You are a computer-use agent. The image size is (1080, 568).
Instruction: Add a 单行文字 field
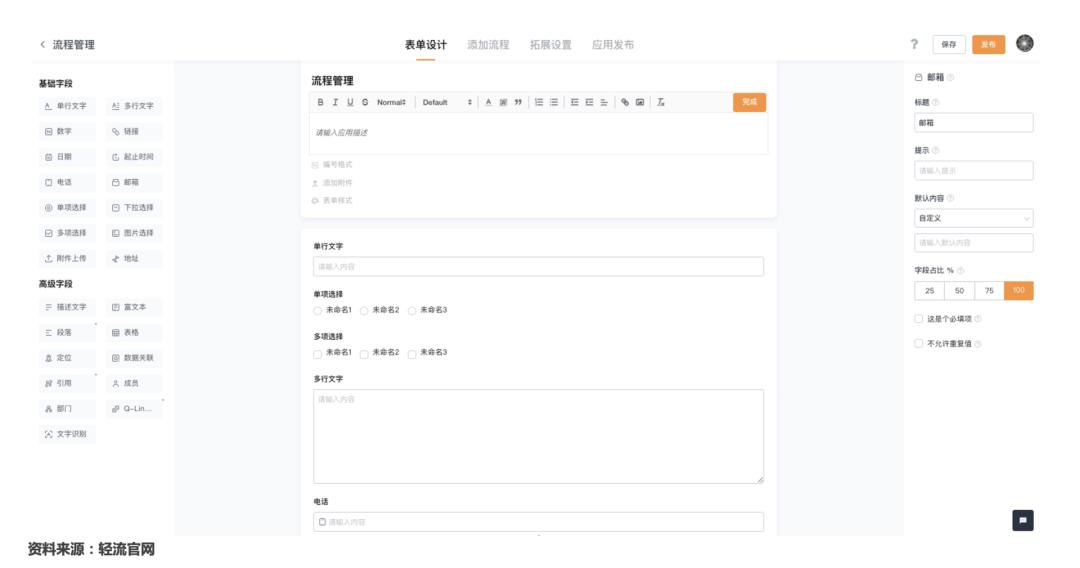(67, 106)
